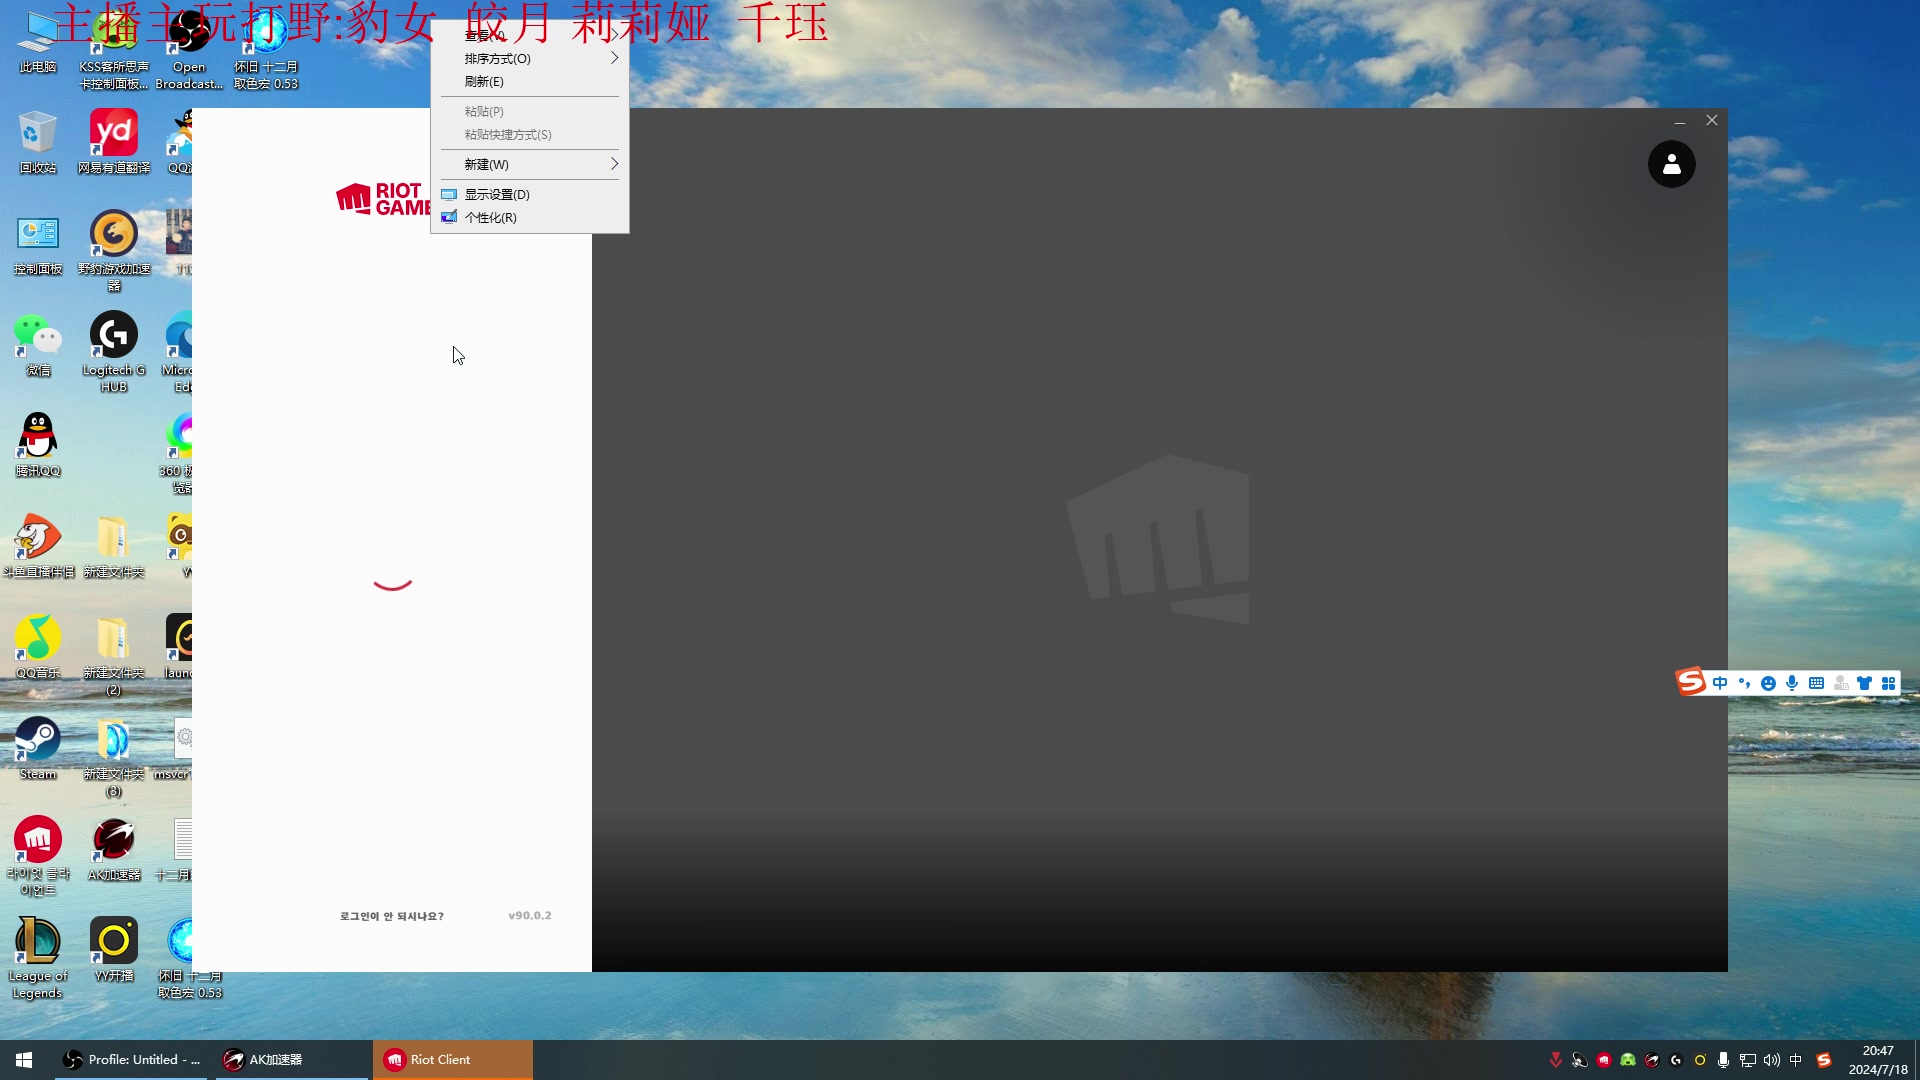Toggle Sogou voice input microphone
Screen dimensions: 1920x1080
click(1792, 684)
